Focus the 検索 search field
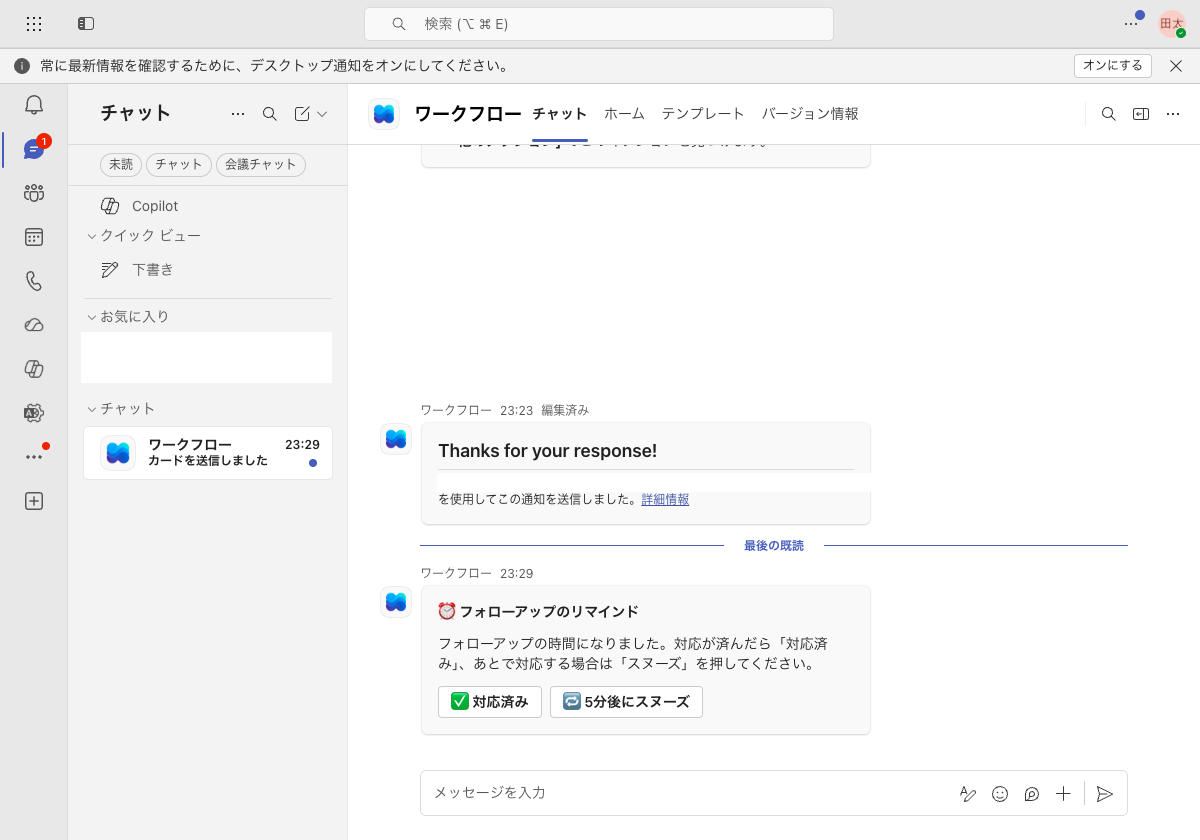The height and width of the screenshot is (840, 1200). [x=599, y=24]
